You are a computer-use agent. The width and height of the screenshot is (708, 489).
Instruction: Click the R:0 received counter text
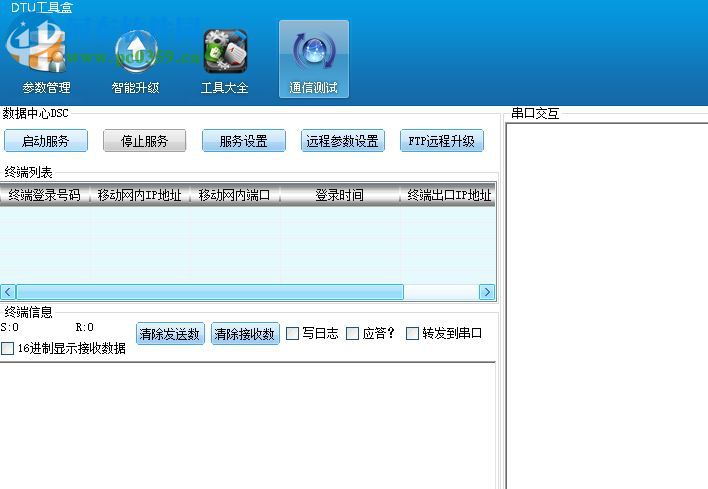(84, 327)
